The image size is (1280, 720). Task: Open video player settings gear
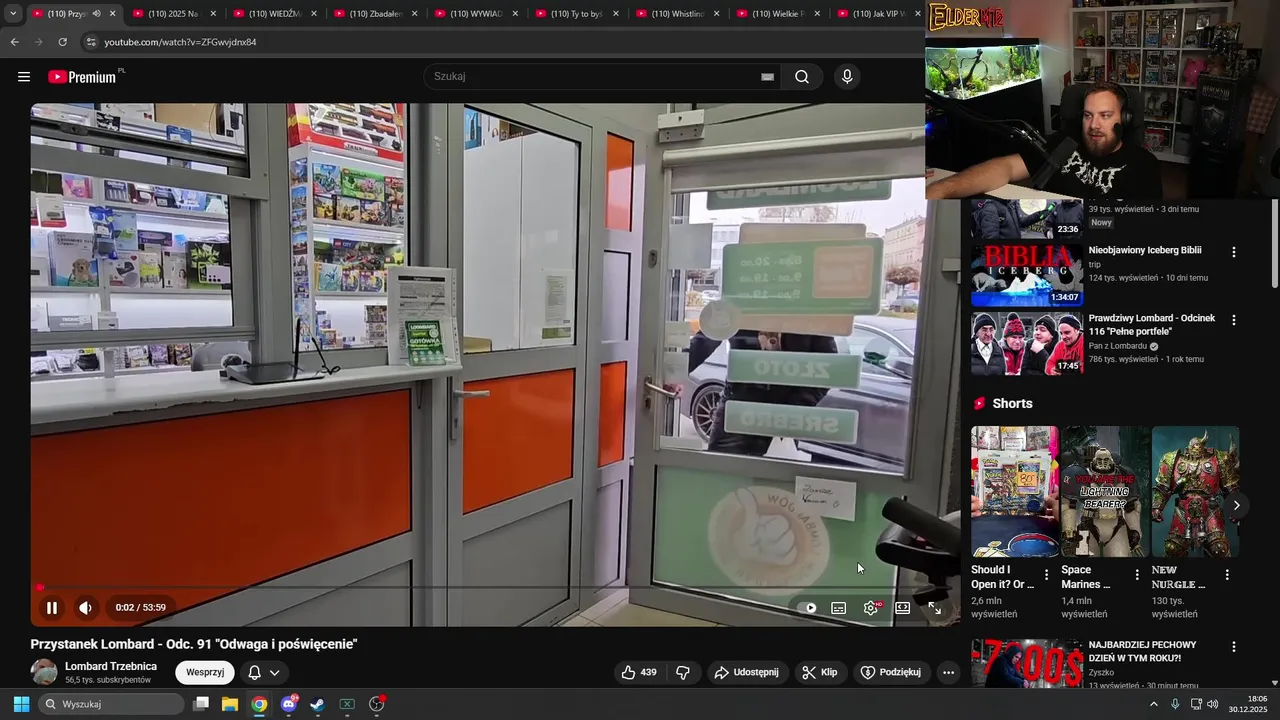(872, 608)
